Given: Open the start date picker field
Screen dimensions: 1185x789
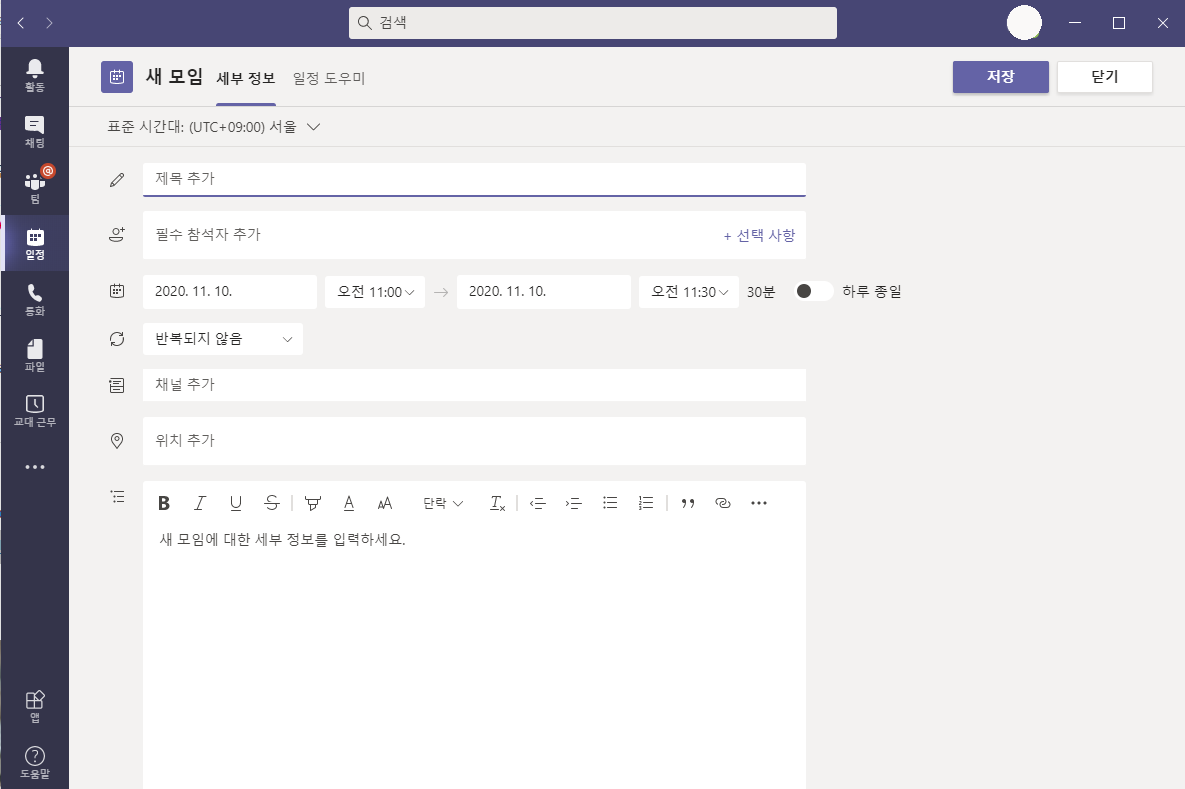Looking at the screenshot, I should (x=230, y=292).
